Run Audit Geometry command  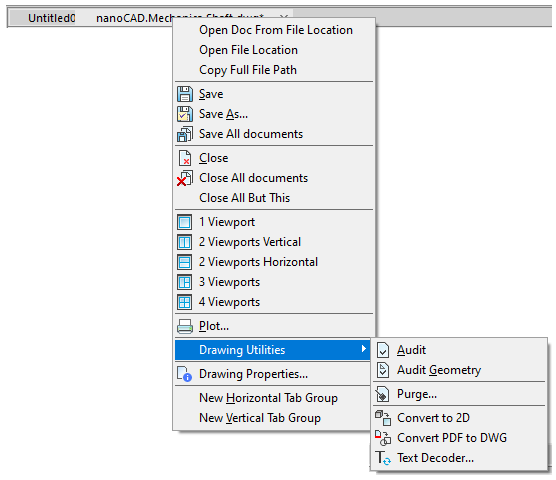pyautogui.click(x=459, y=370)
